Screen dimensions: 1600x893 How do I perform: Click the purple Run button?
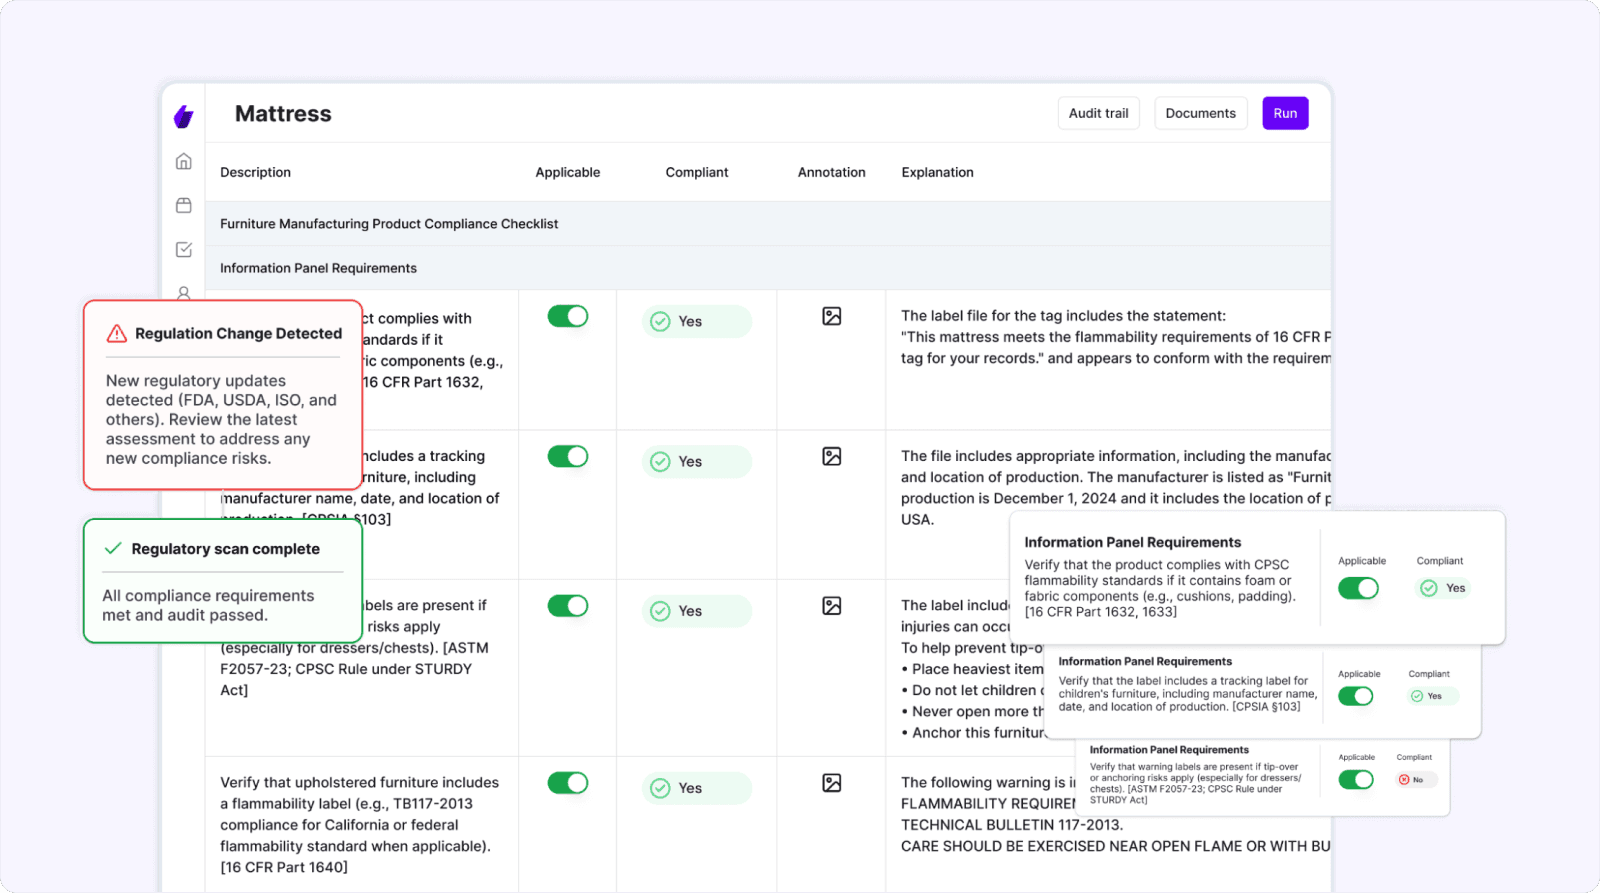(x=1285, y=113)
